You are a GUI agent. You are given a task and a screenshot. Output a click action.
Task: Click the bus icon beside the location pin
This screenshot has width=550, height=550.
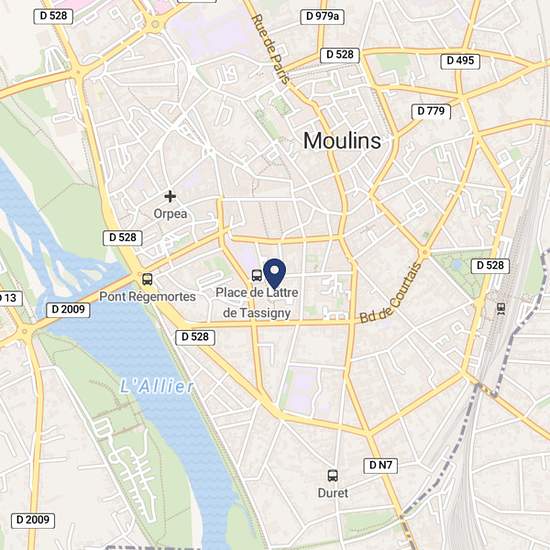[x=257, y=275]
